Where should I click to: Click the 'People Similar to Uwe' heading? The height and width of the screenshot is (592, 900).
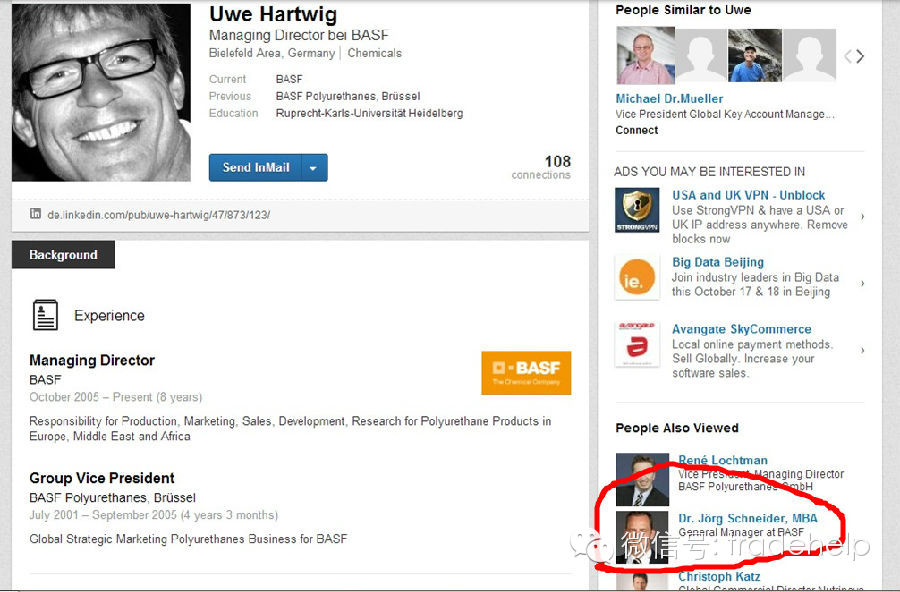pyautogui.click(x=683, y=10)
